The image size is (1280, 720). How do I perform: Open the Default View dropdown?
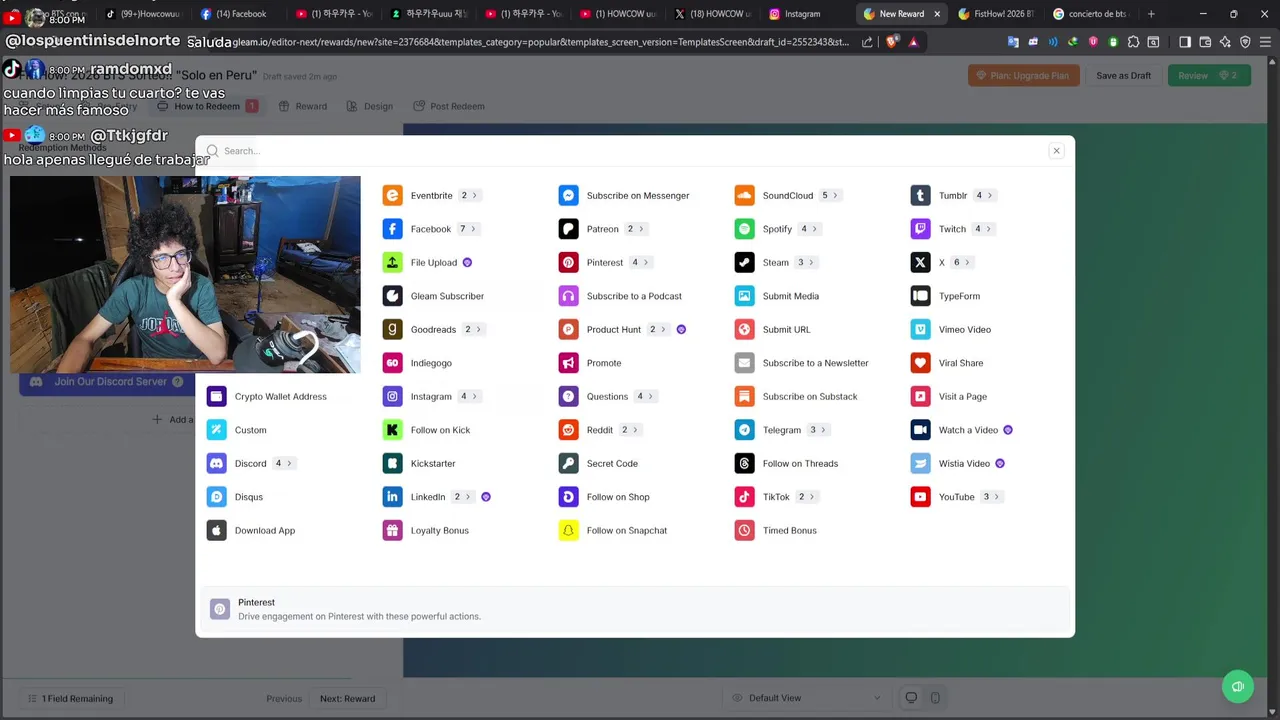tap(806, 698)
